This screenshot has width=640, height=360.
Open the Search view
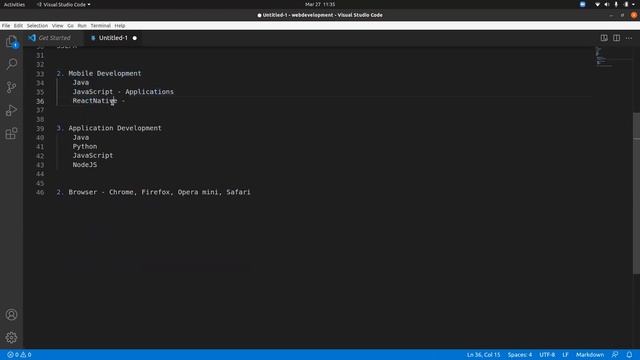(x=11, y=64)
